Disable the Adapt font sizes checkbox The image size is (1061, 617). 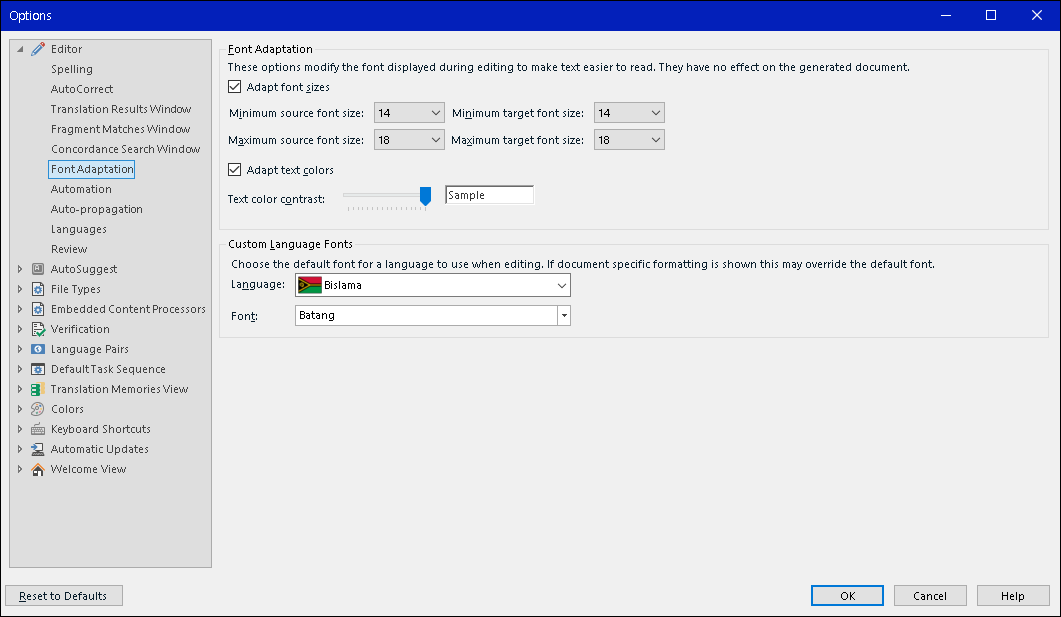tap(234, 86)
